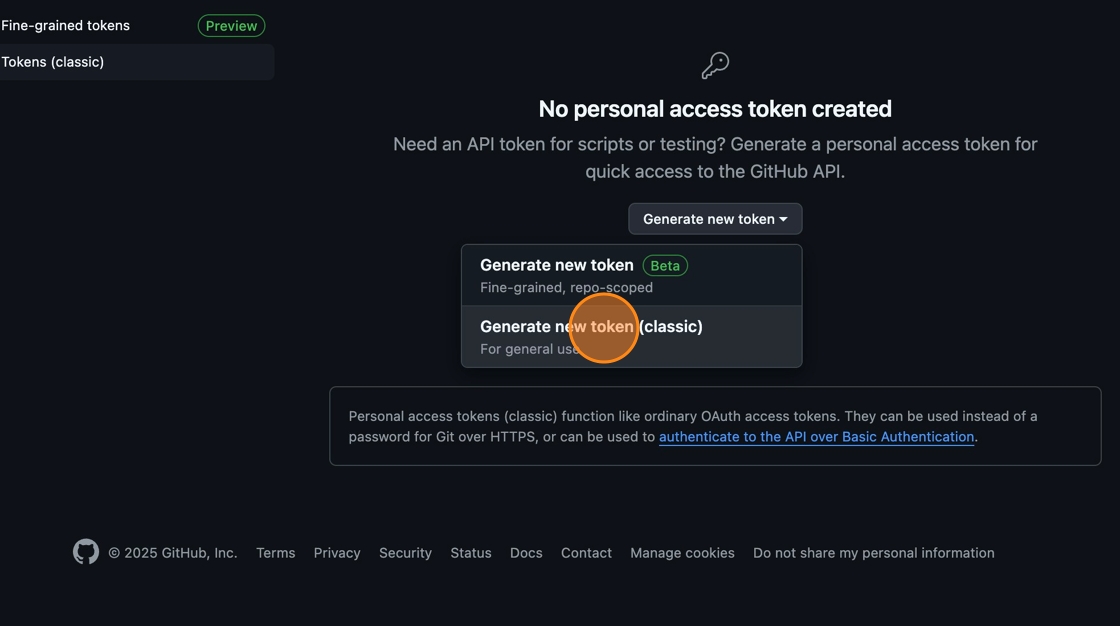Click the green Preview badge
1120x626 pixels.
point(231,26)
